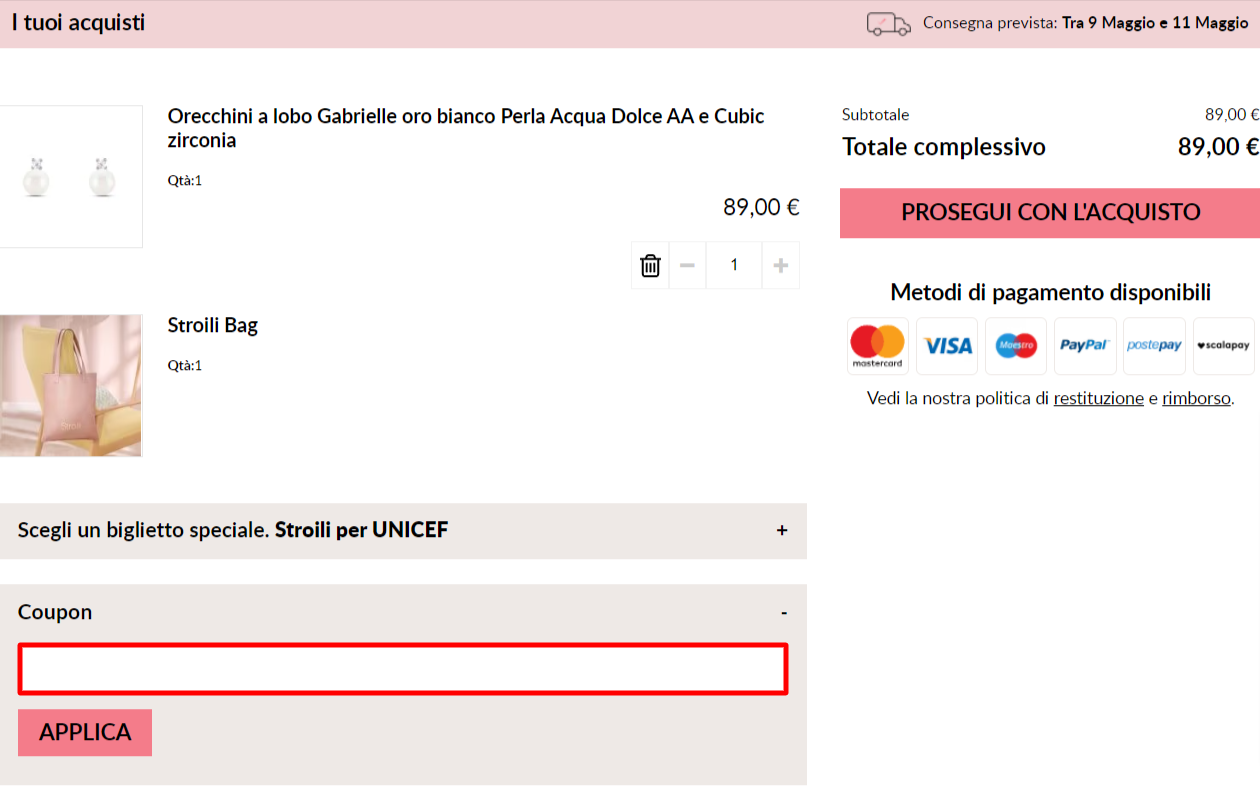Remove earrings with the trash icon
This screenshot has width=1260, height=786.
coord(650,265)
